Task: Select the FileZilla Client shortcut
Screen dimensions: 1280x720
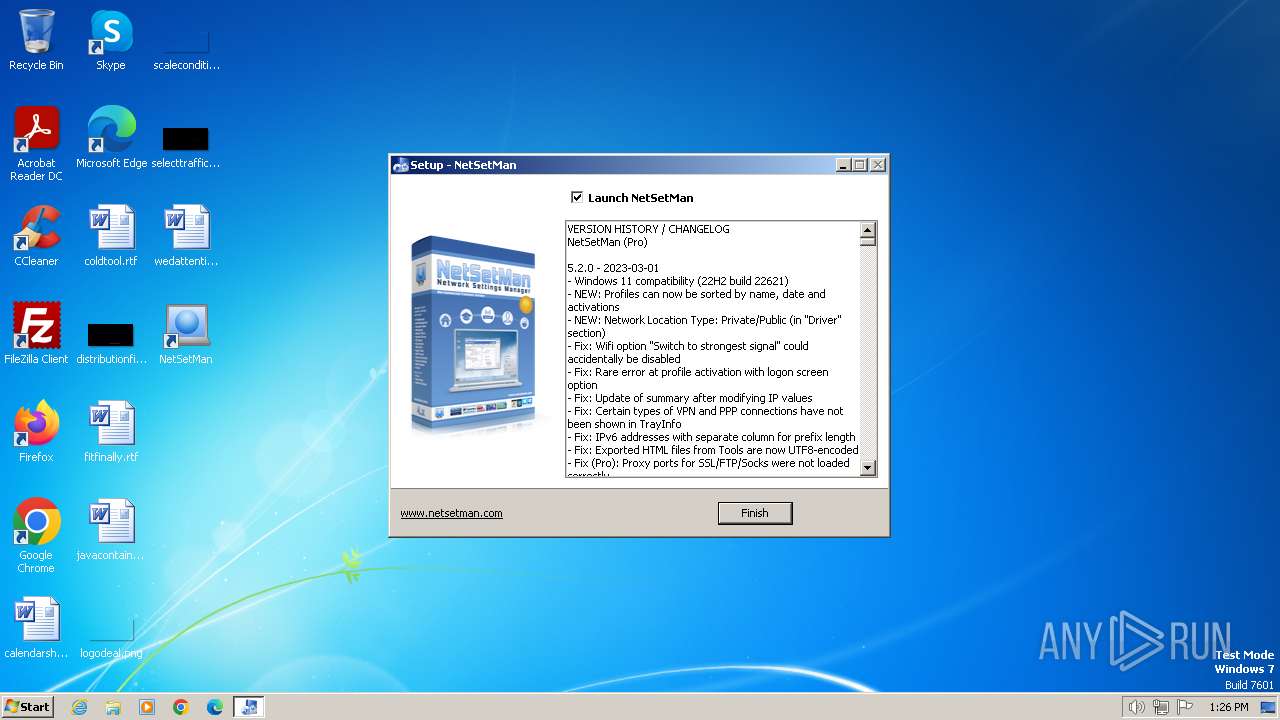Action: coord(36,334)
